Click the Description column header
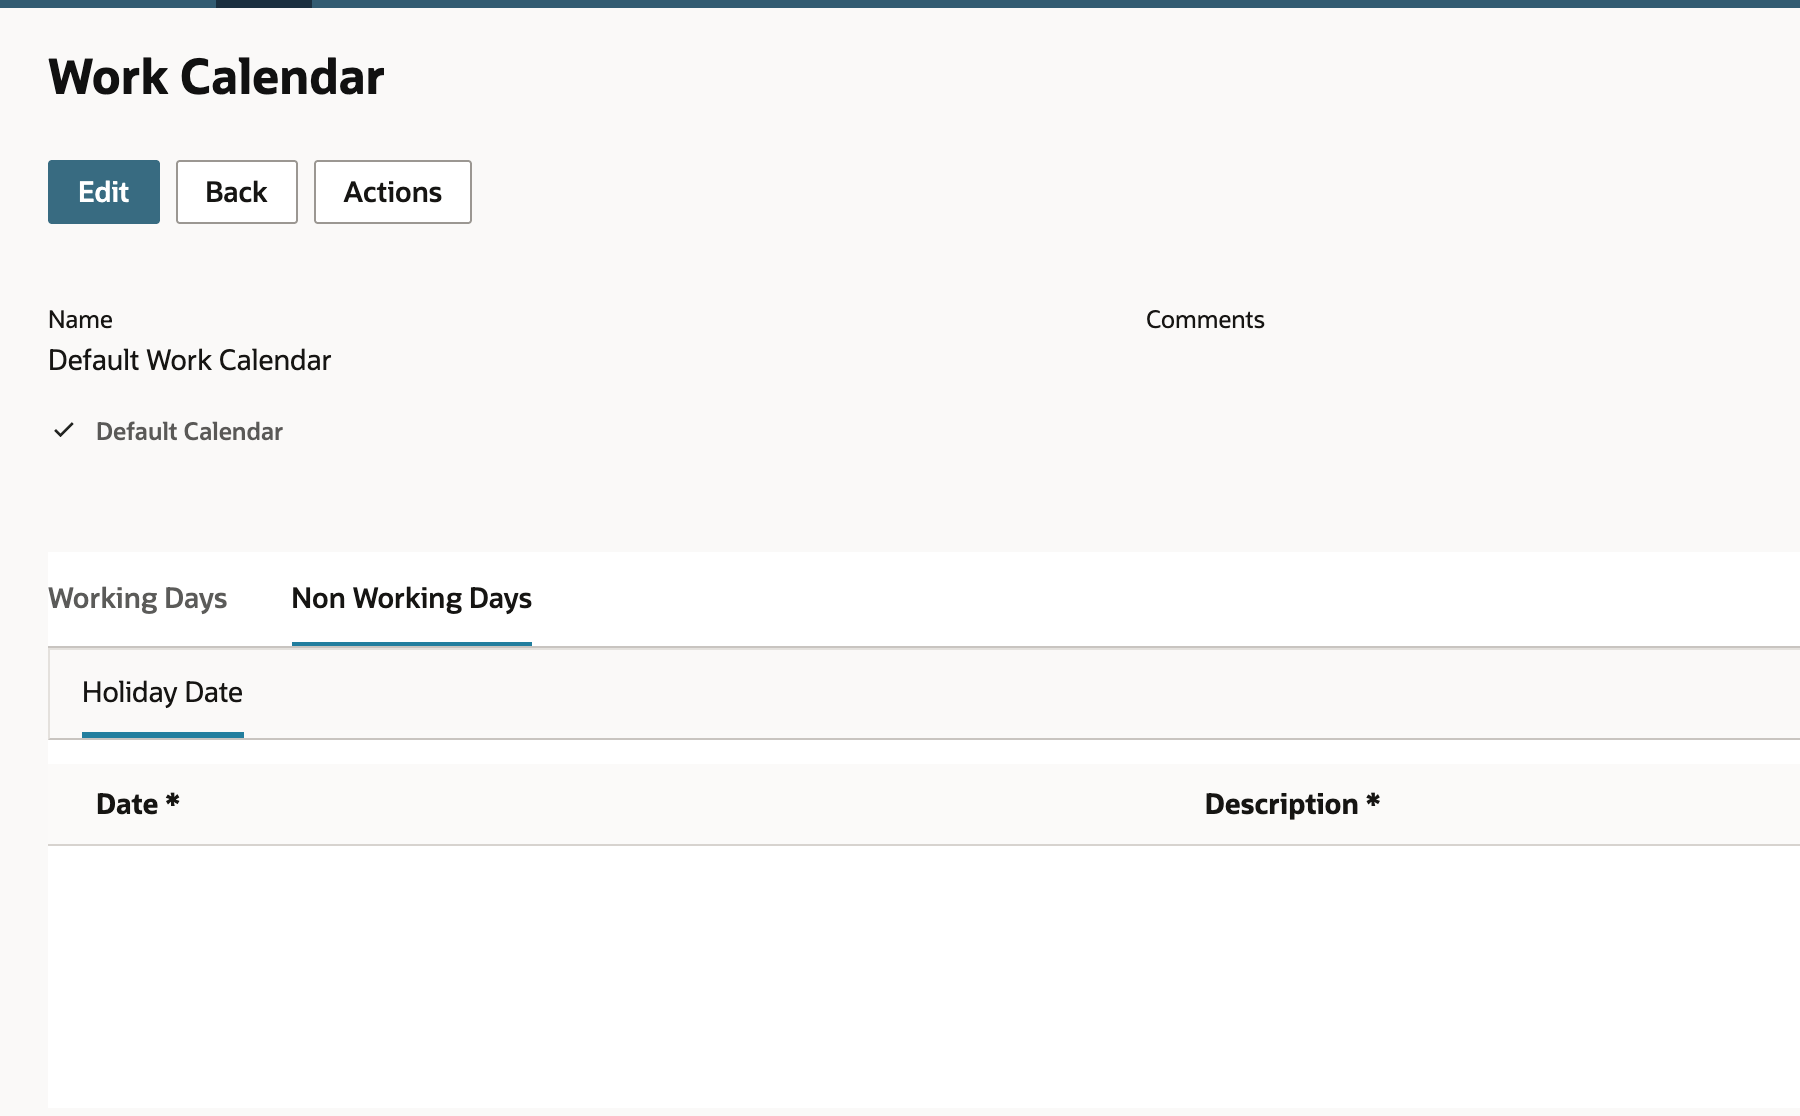Screen dimensions: 1800x1116 (x=1292, y=804)
